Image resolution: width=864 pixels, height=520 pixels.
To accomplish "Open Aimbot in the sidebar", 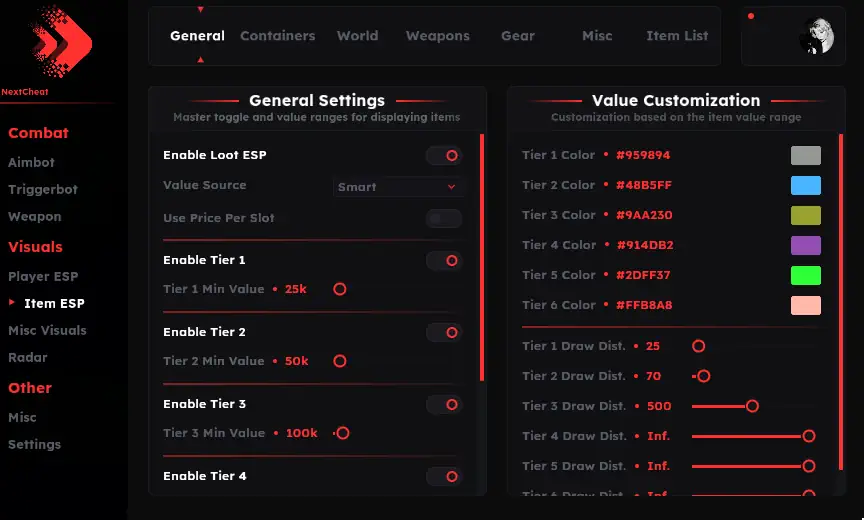I will [x=31, y=162].
